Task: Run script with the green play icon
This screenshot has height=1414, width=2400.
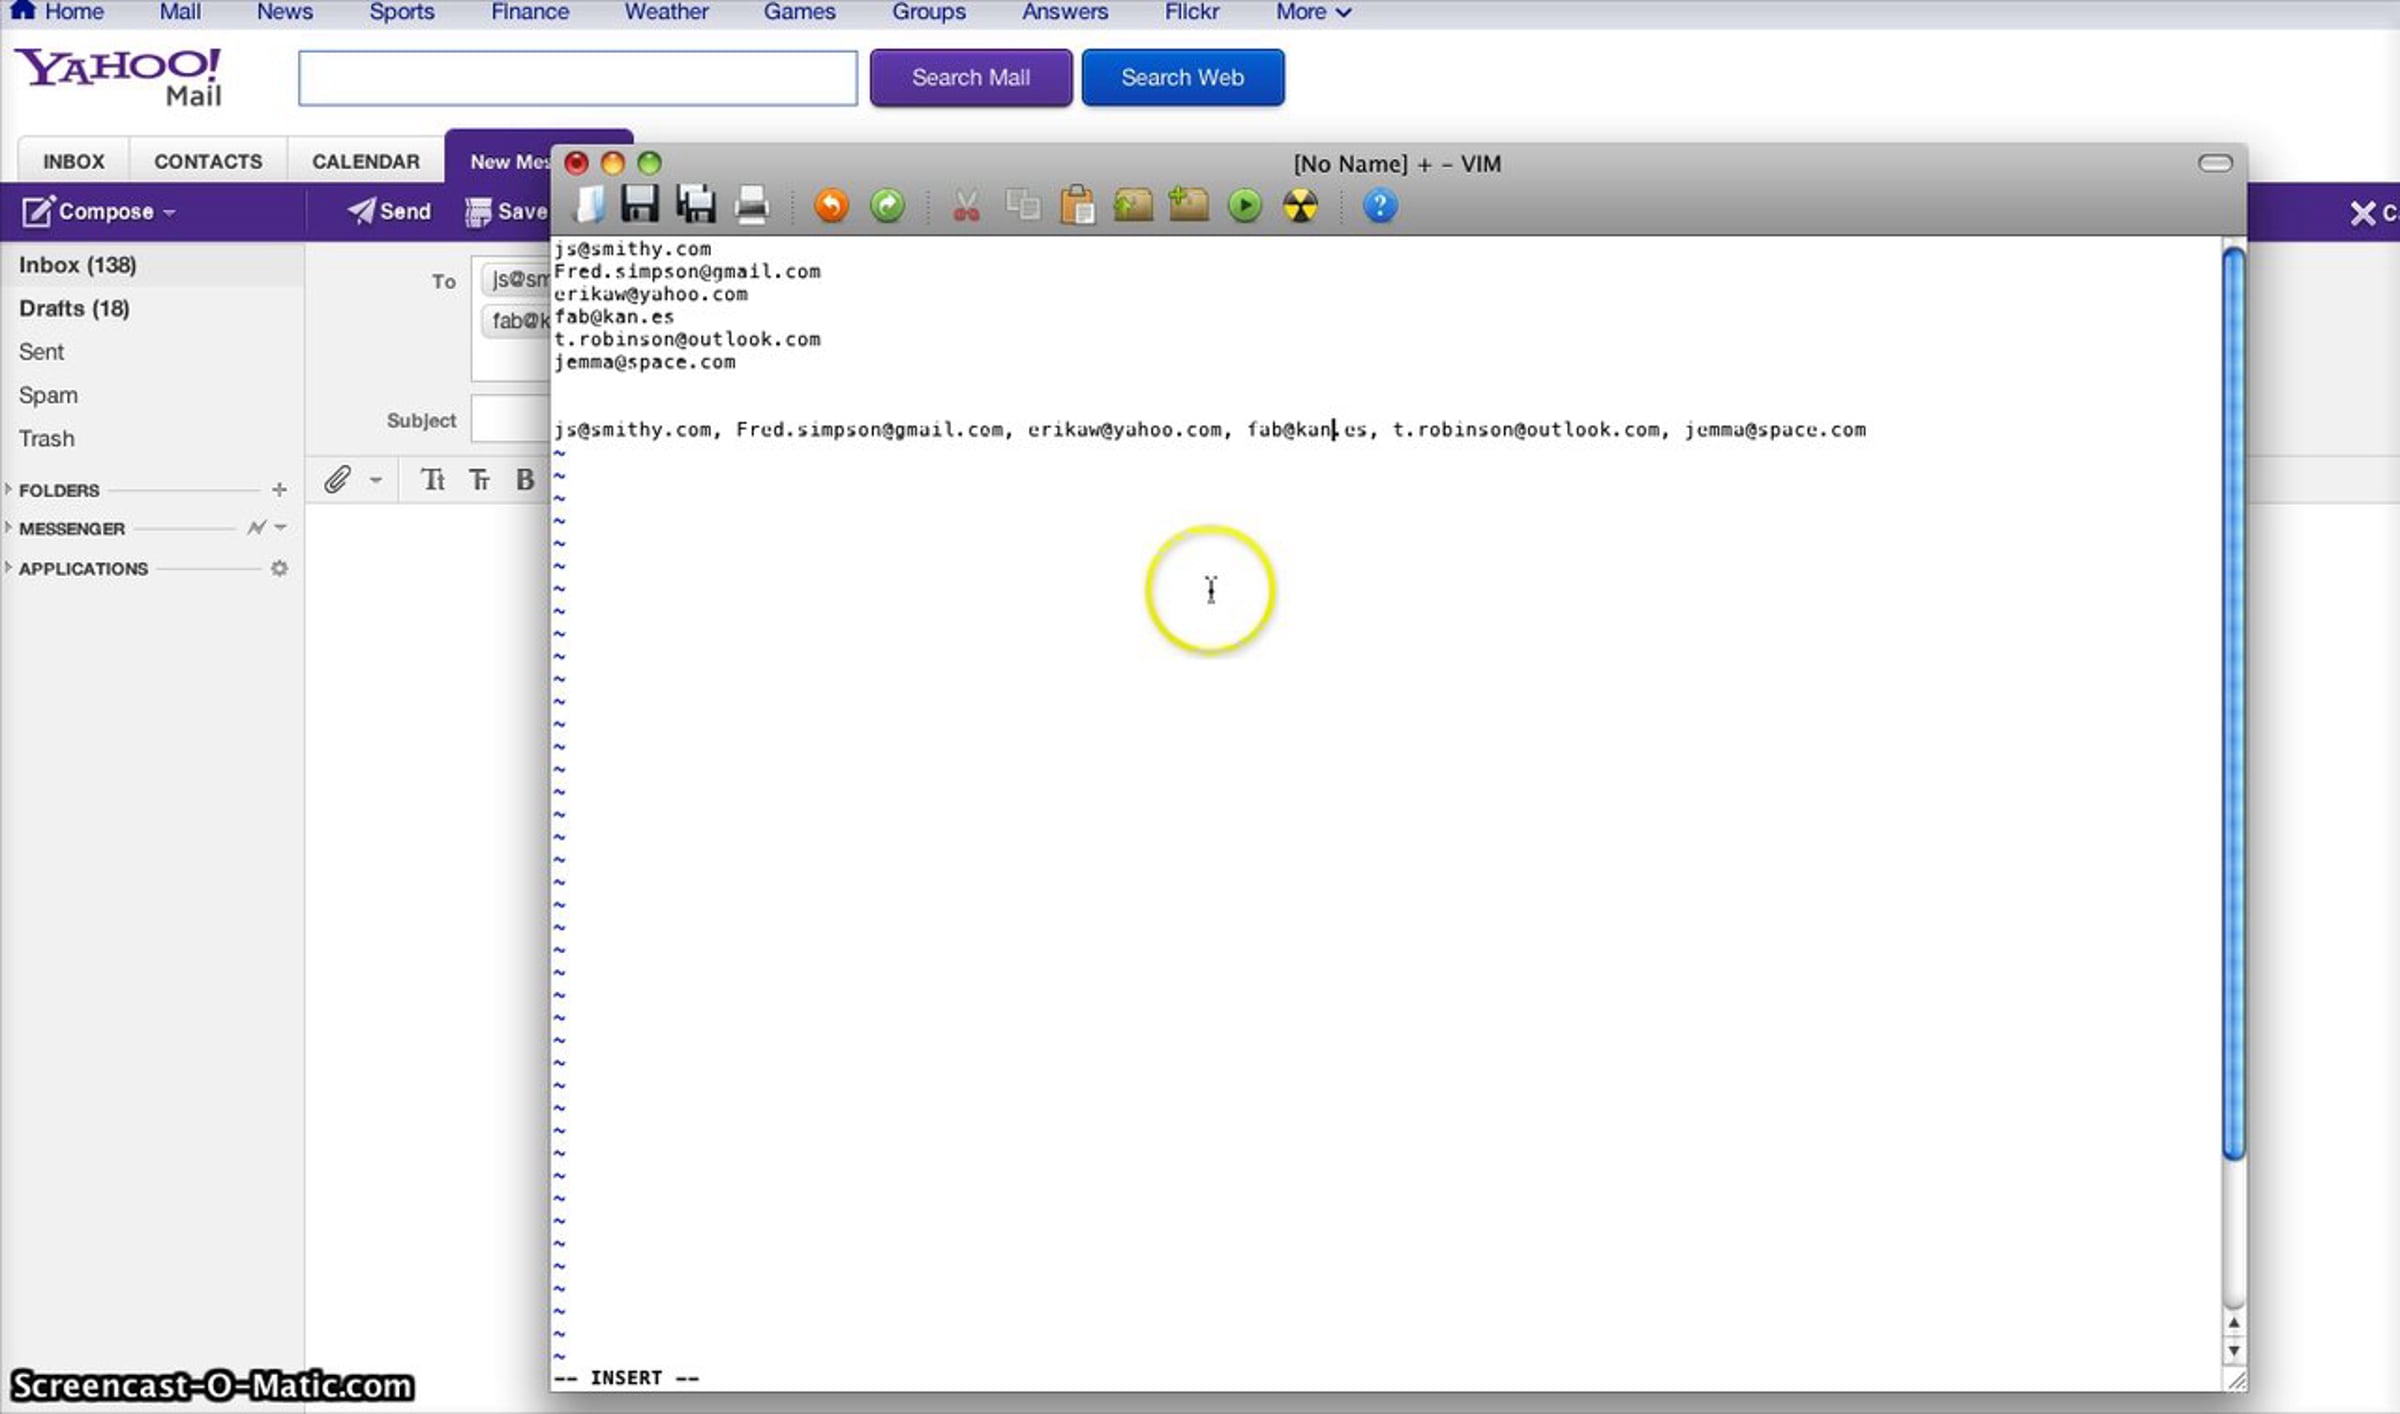Action: [1245, 206]
